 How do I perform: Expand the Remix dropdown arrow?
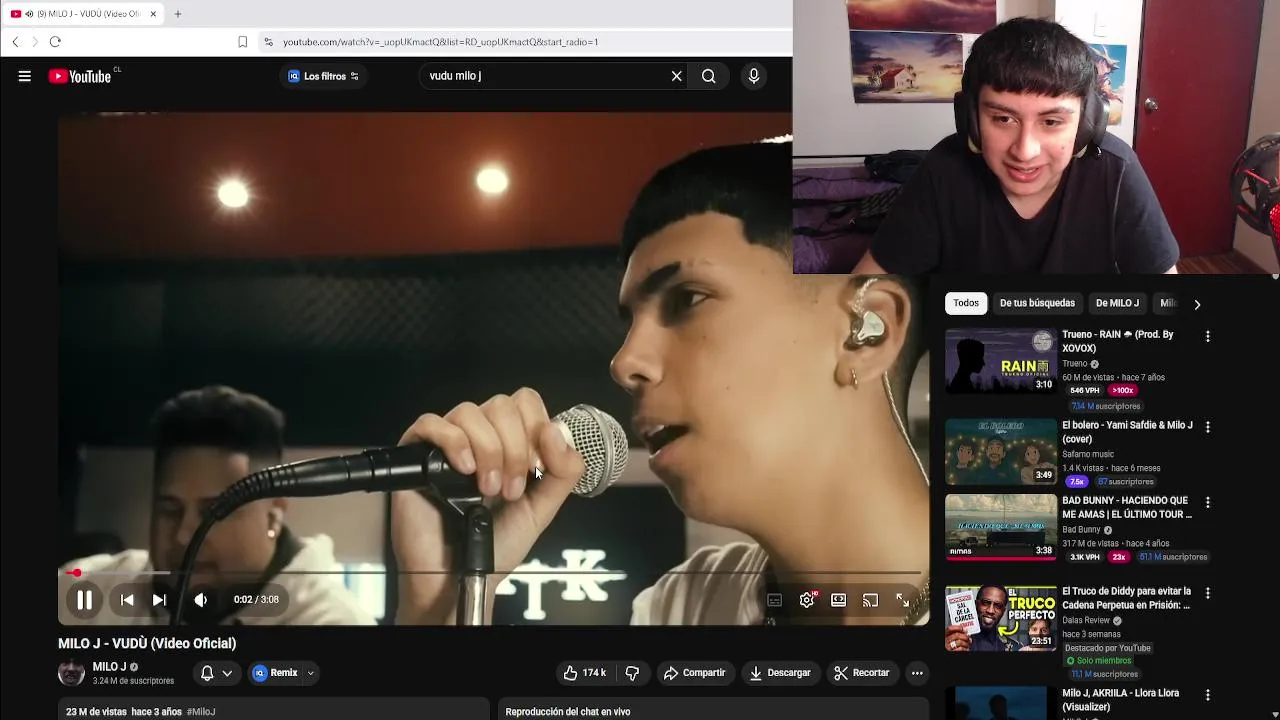pyautogui.click(x=311, y=673)
